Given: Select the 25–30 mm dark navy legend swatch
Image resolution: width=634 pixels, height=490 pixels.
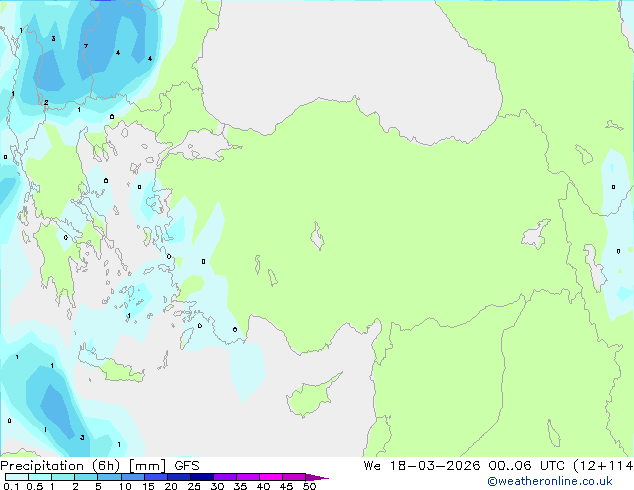Looking at the screenshot, I should coord(202,477).
